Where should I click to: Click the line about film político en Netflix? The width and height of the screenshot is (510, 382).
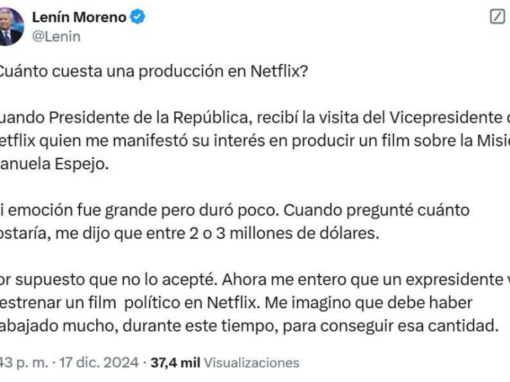[x=236, y=303]
